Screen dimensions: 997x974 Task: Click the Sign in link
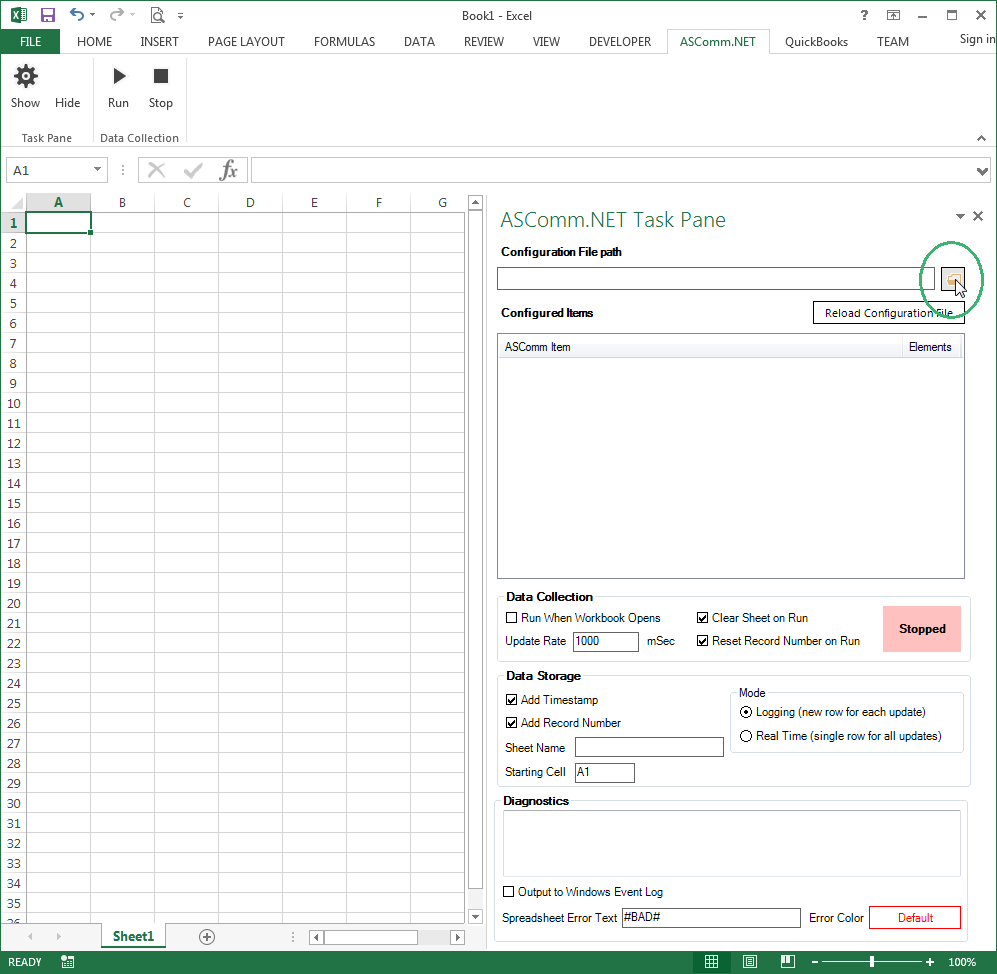click(977, 39)
